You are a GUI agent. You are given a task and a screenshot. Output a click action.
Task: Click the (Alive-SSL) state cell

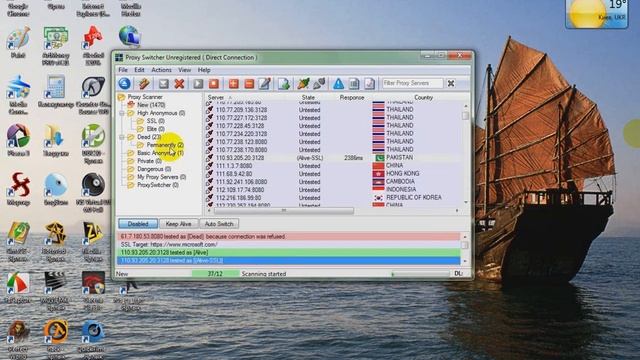click(310, 158)
